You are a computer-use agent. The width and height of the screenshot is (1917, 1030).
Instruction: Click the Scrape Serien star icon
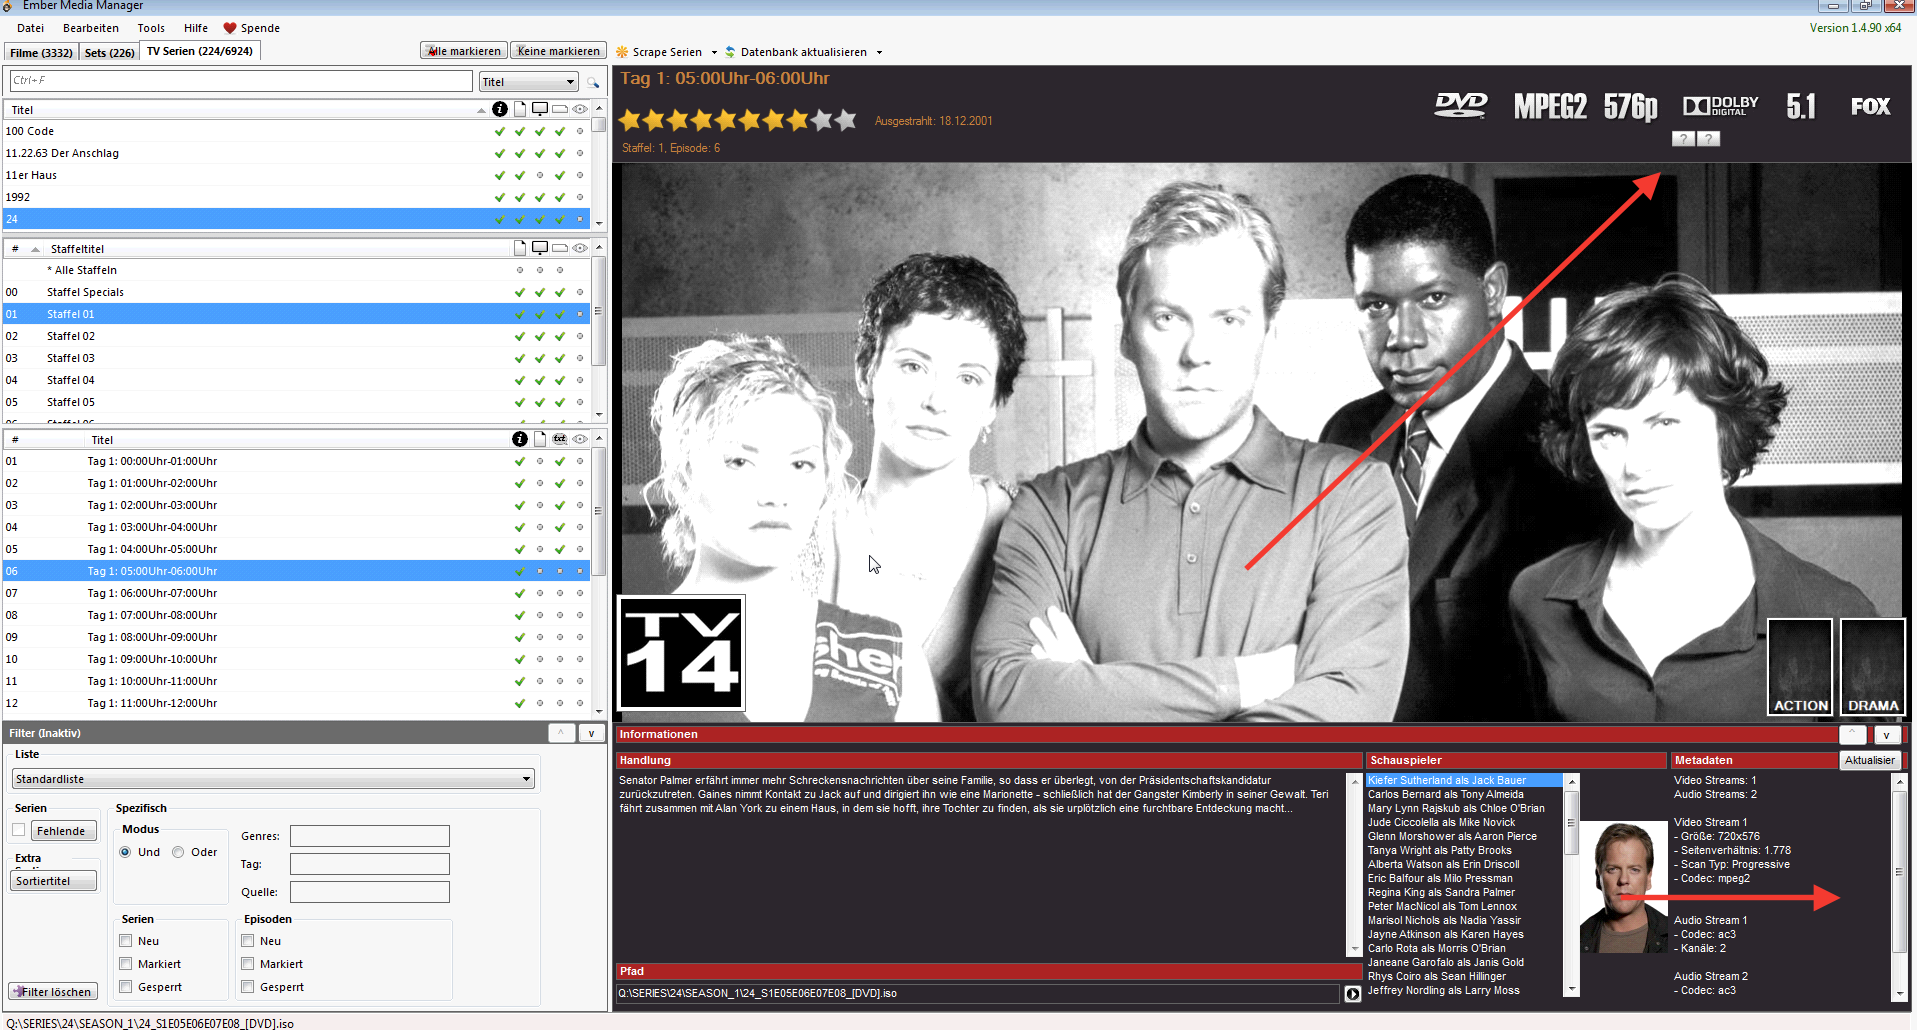pyautogui.click(x=622, y=52)
